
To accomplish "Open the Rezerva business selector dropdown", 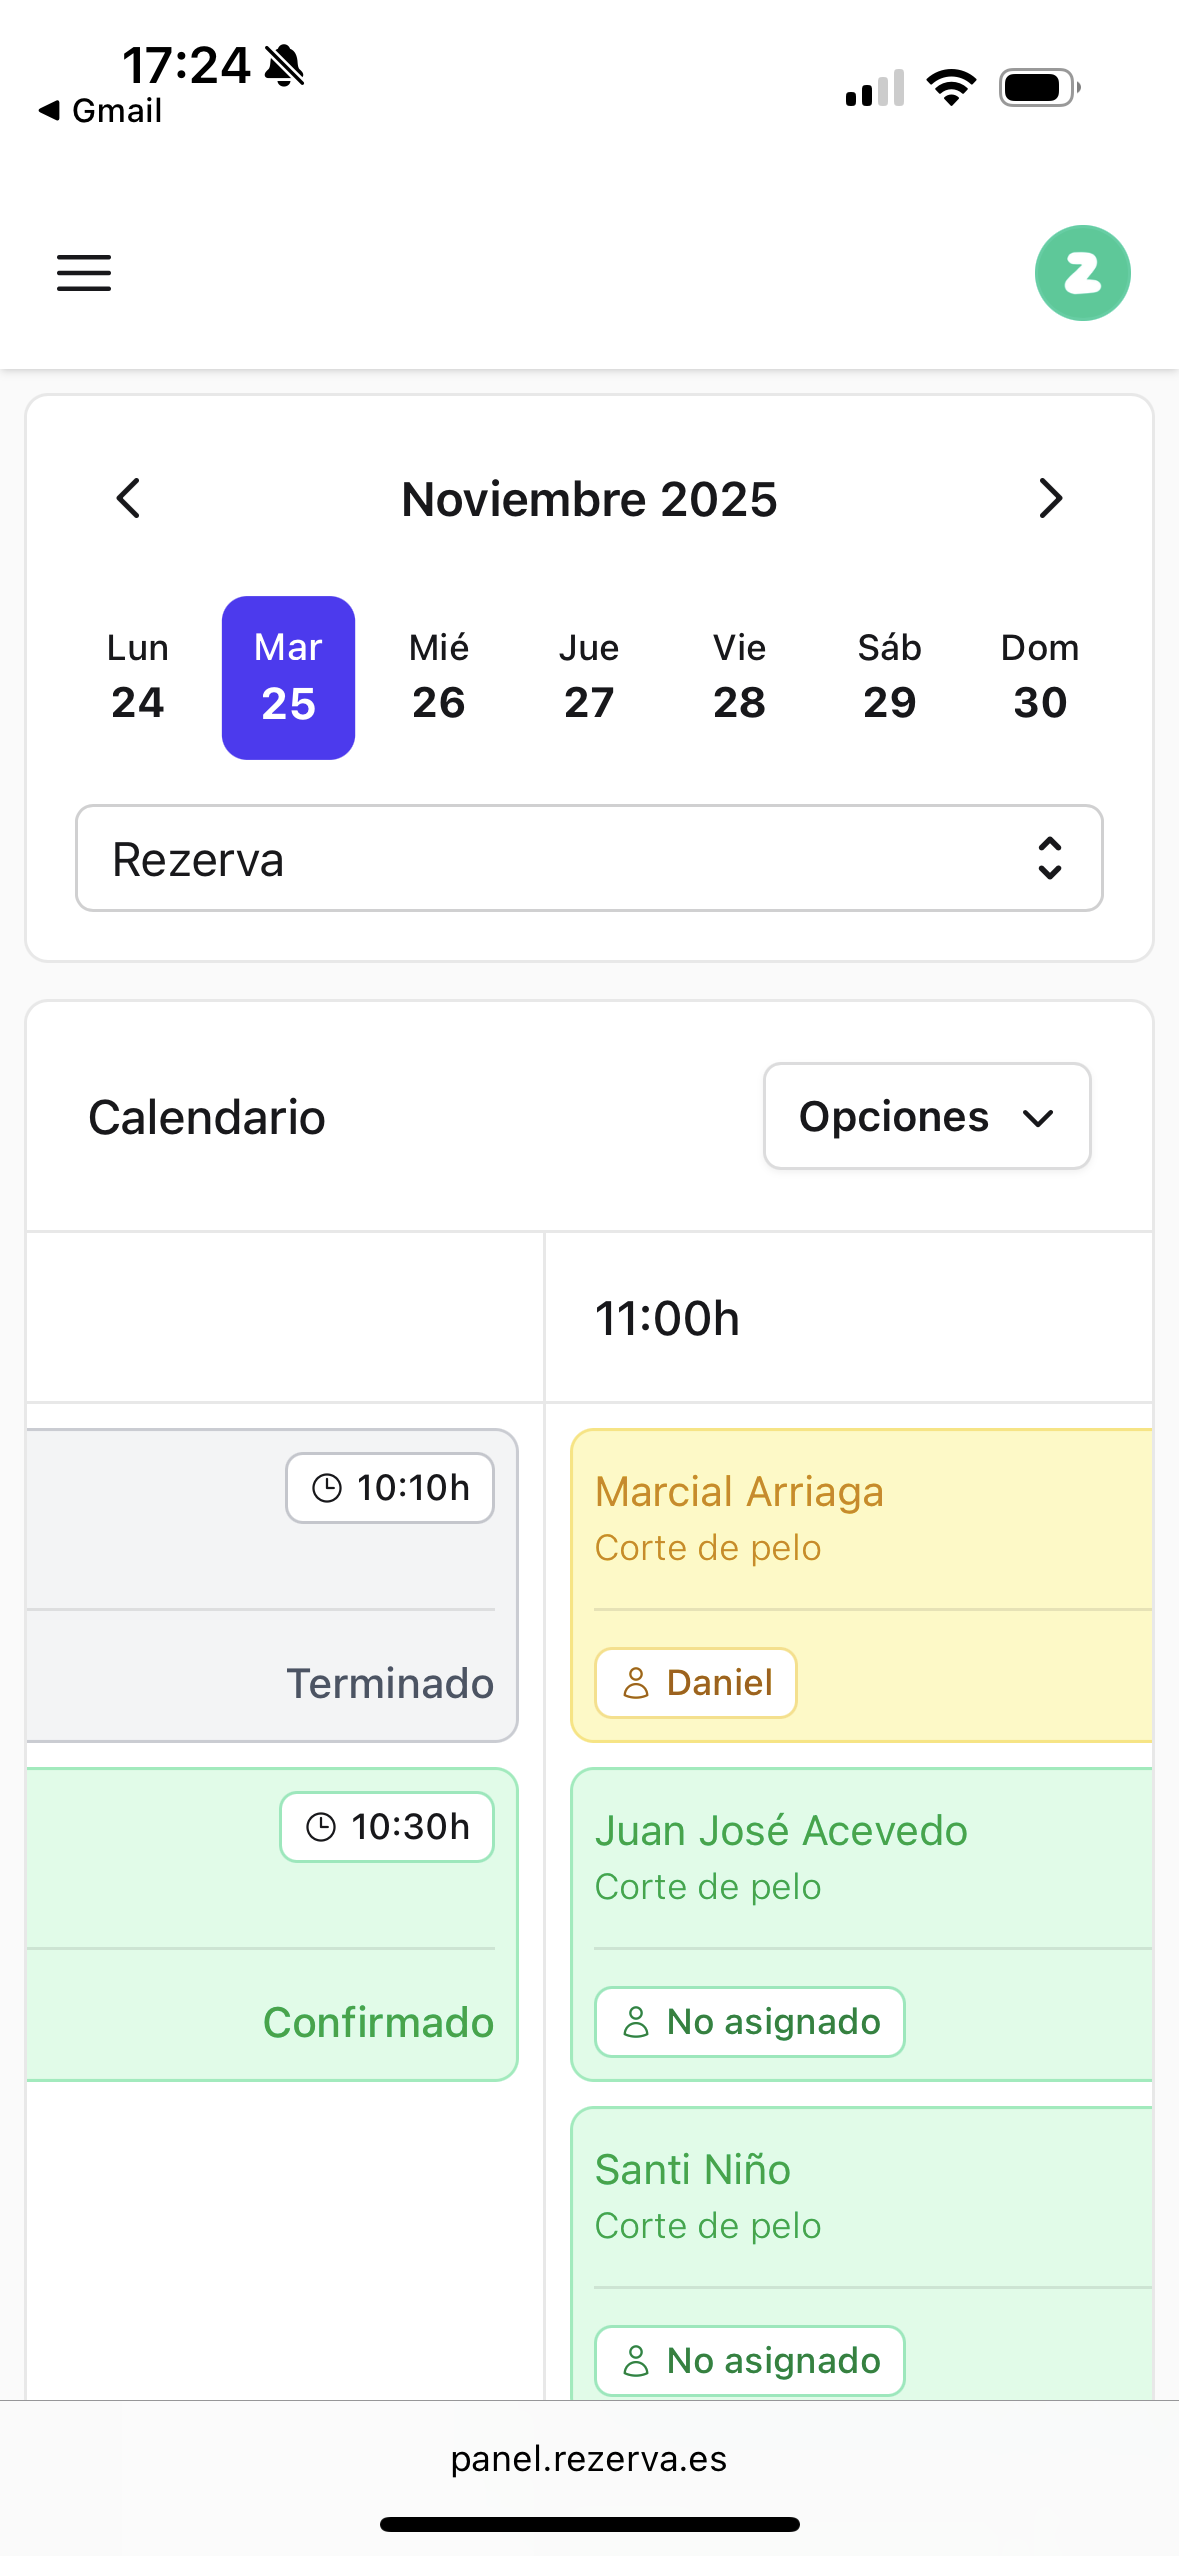I will (589, 858).
